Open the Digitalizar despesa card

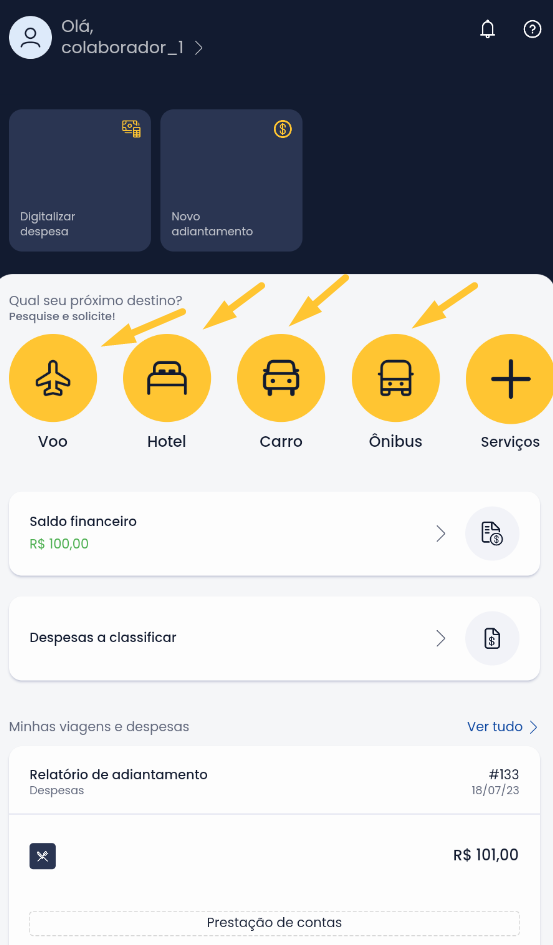[x=80, y=180]
